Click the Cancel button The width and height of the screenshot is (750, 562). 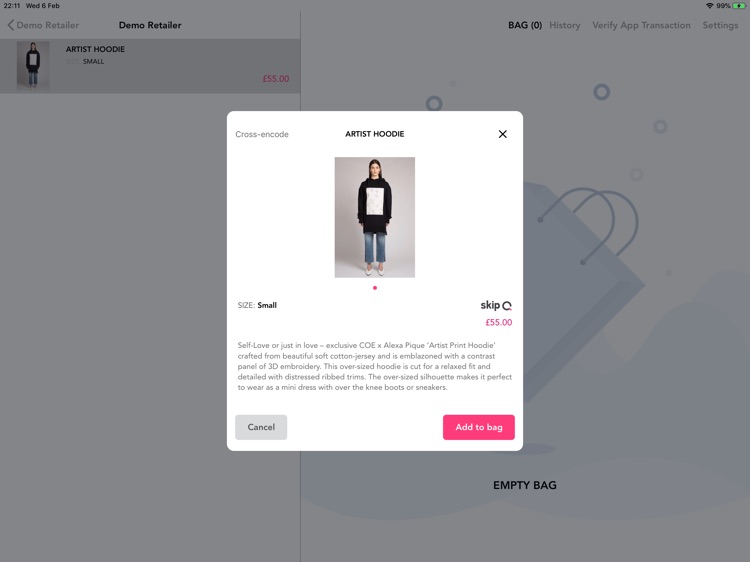pyautogui.click(x=261, y=427)
